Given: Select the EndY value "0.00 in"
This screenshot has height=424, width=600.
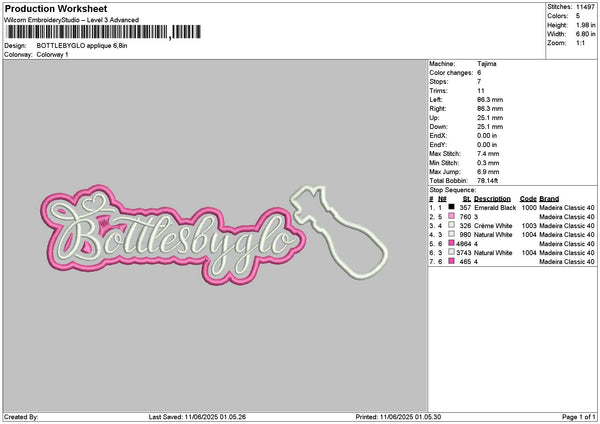Looking at the screenshot, I should tap(487, 145).
